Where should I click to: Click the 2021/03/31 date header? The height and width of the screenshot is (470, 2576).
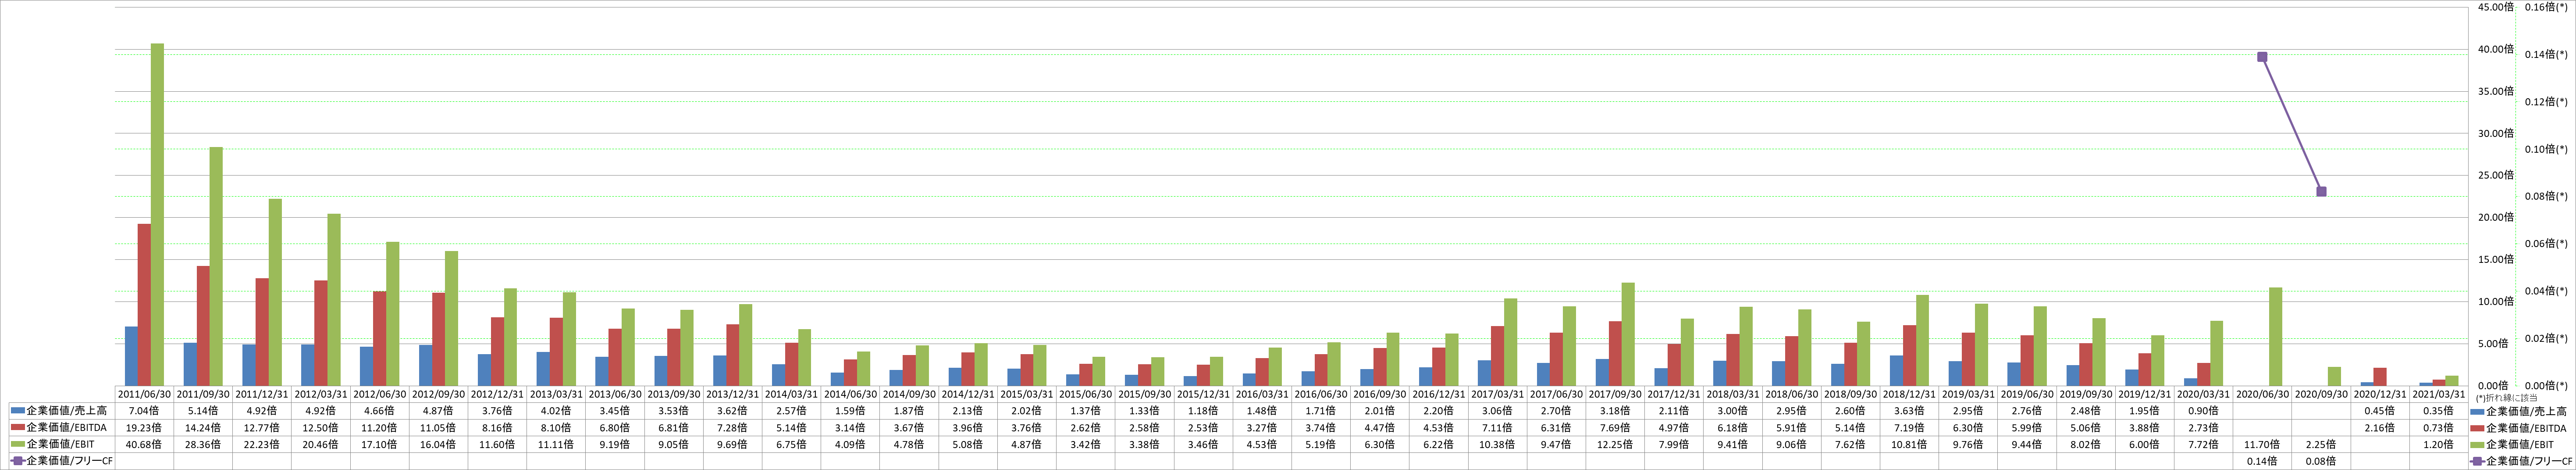[2439, 394]
